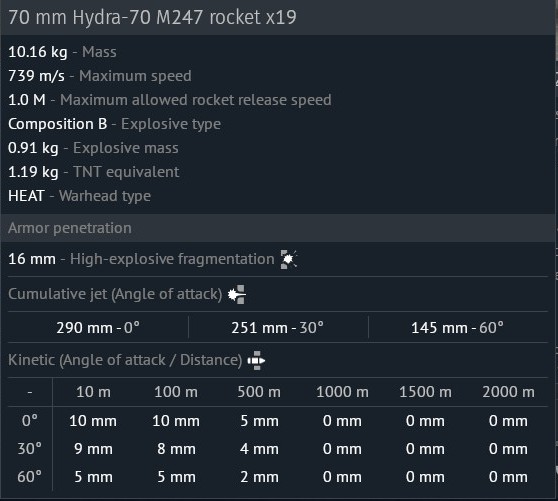Click the '0°' row header
The image size is (558, 501).
click(x=30, y=421)
